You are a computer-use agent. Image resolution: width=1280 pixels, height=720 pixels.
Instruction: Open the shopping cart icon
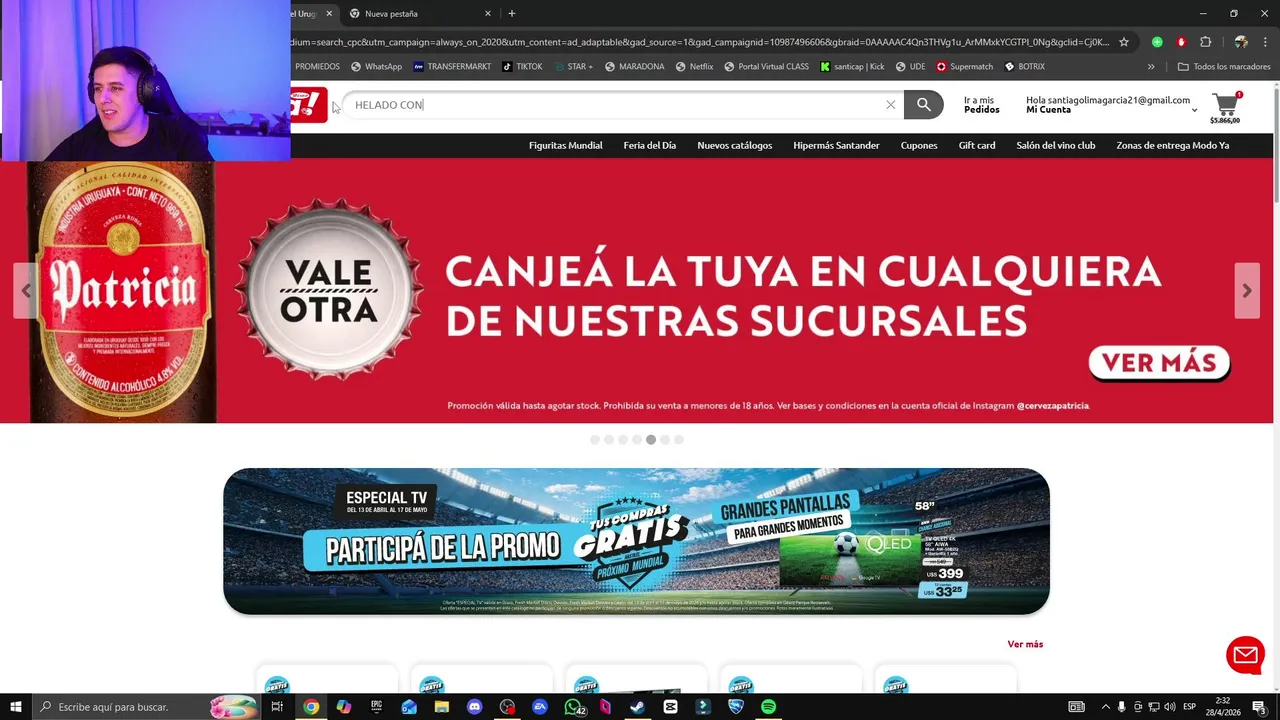point(1225,104)
